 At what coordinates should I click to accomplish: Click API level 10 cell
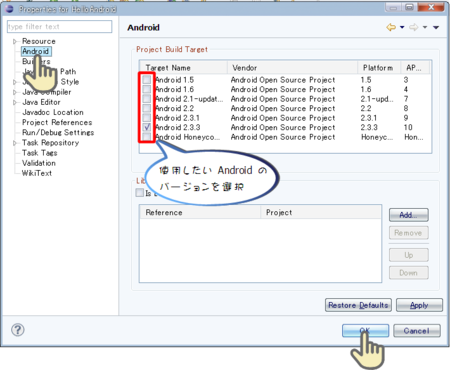pyautogui.click(x=408, y=127)
